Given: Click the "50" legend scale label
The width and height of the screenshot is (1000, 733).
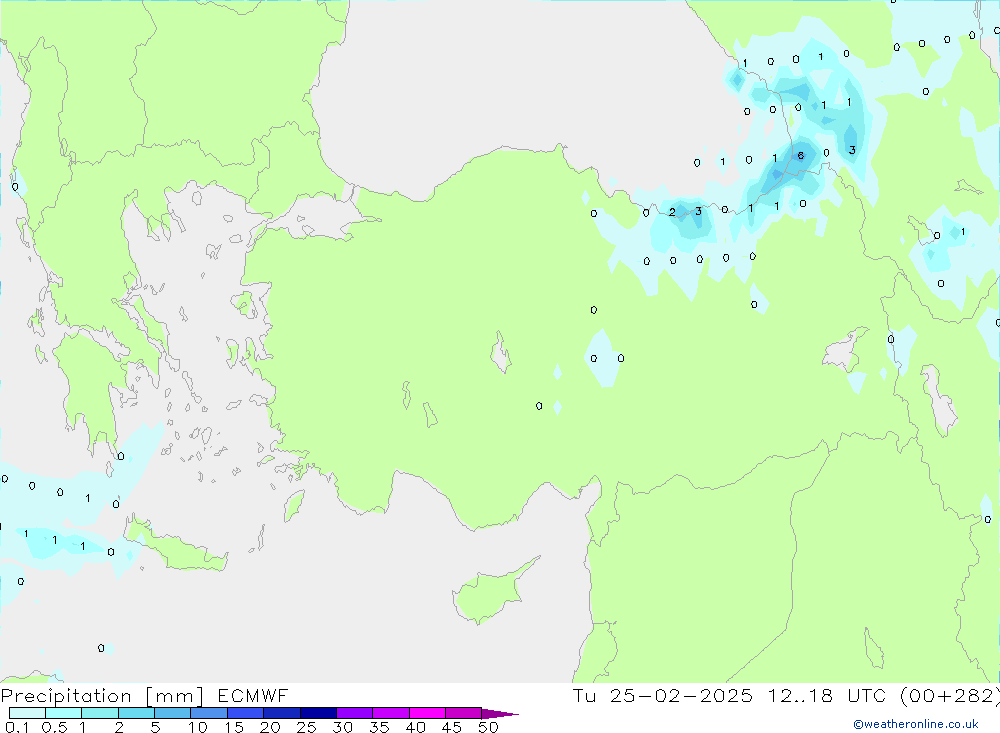Looking at the screenshot, I should pyautogui.click(x=488, y=727).
